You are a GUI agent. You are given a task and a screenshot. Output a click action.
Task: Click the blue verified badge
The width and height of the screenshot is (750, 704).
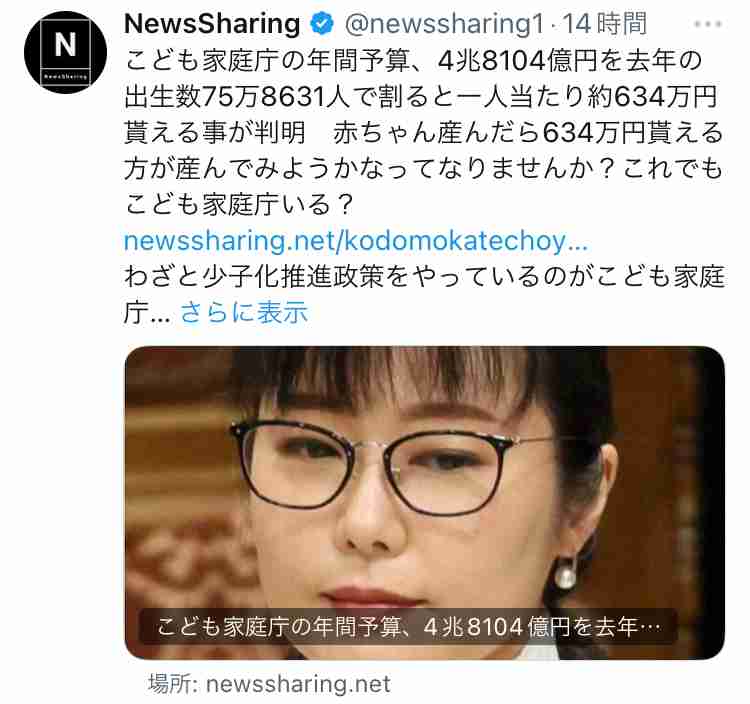coord(322,23)
